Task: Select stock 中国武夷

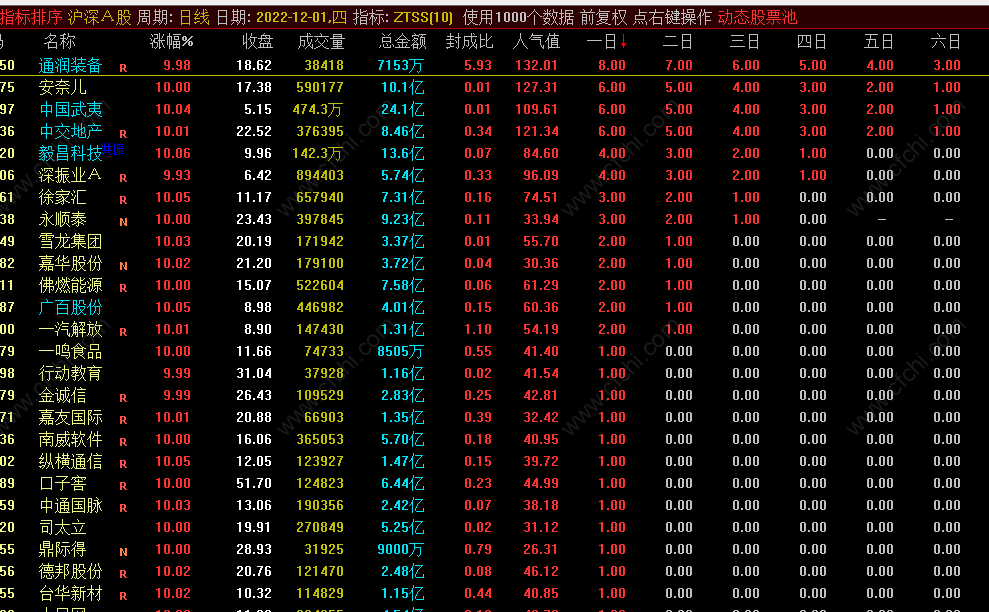Action: click(70, 109)
